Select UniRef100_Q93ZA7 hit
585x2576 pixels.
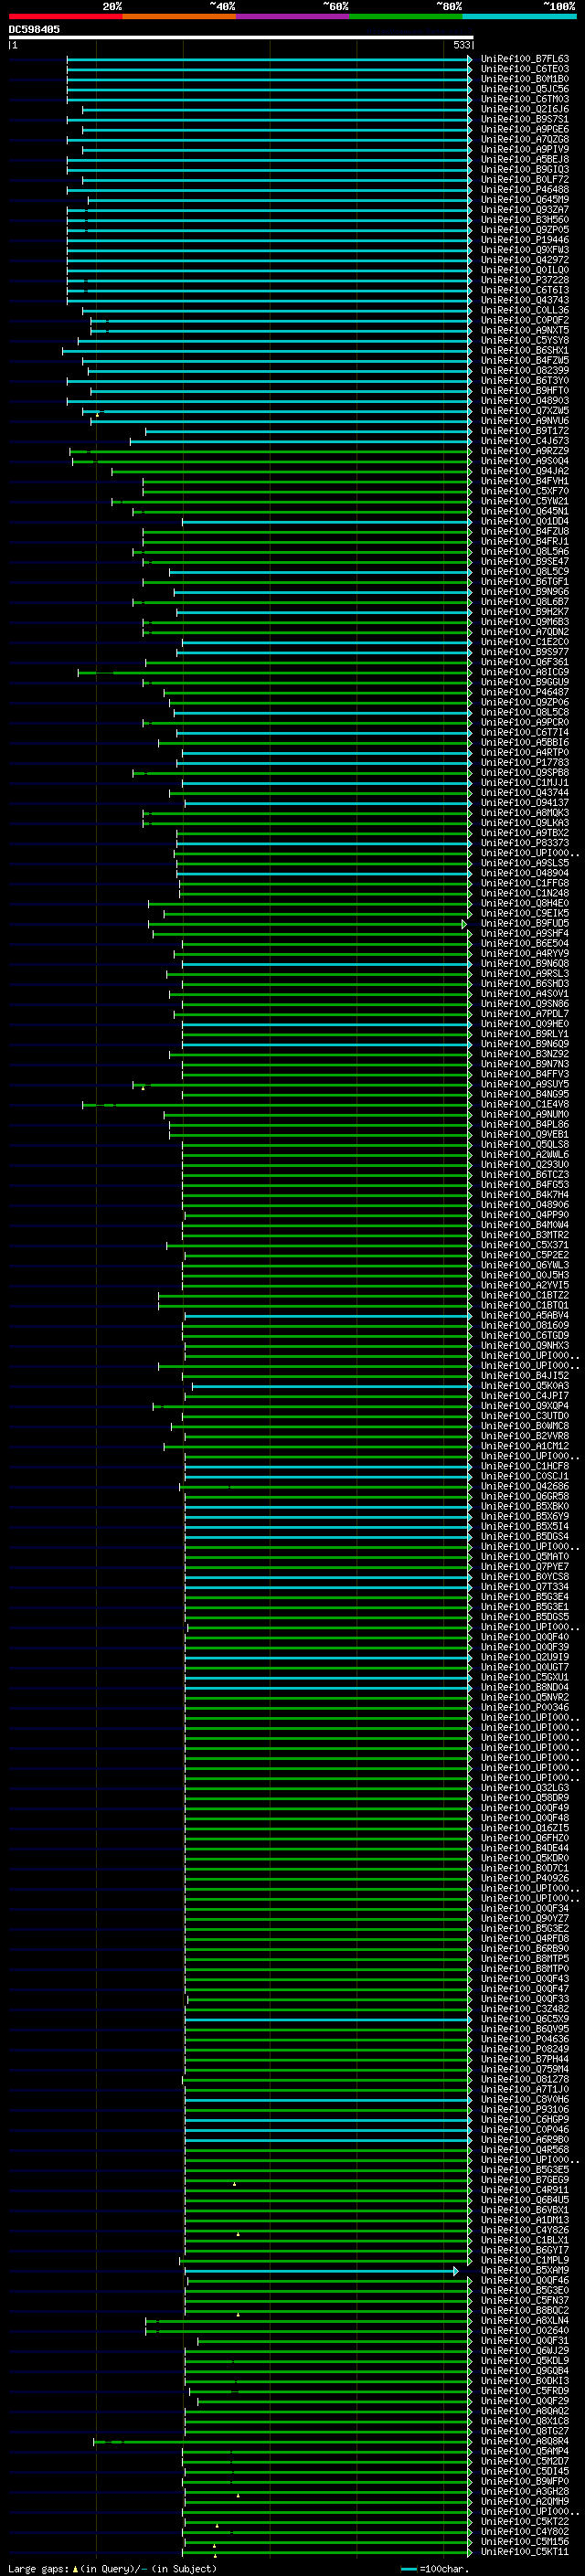tap(525, 210)
